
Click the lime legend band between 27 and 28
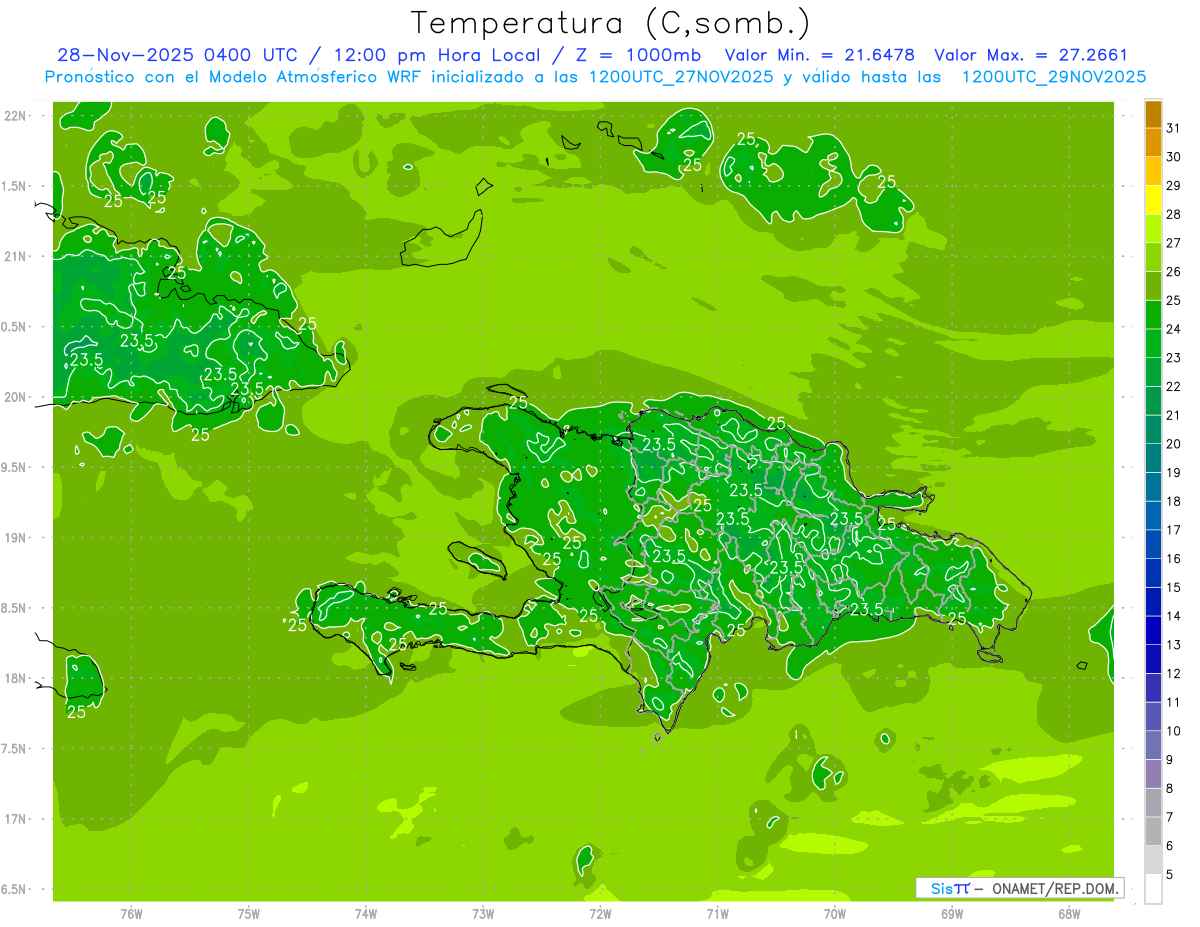point(1153,229)
